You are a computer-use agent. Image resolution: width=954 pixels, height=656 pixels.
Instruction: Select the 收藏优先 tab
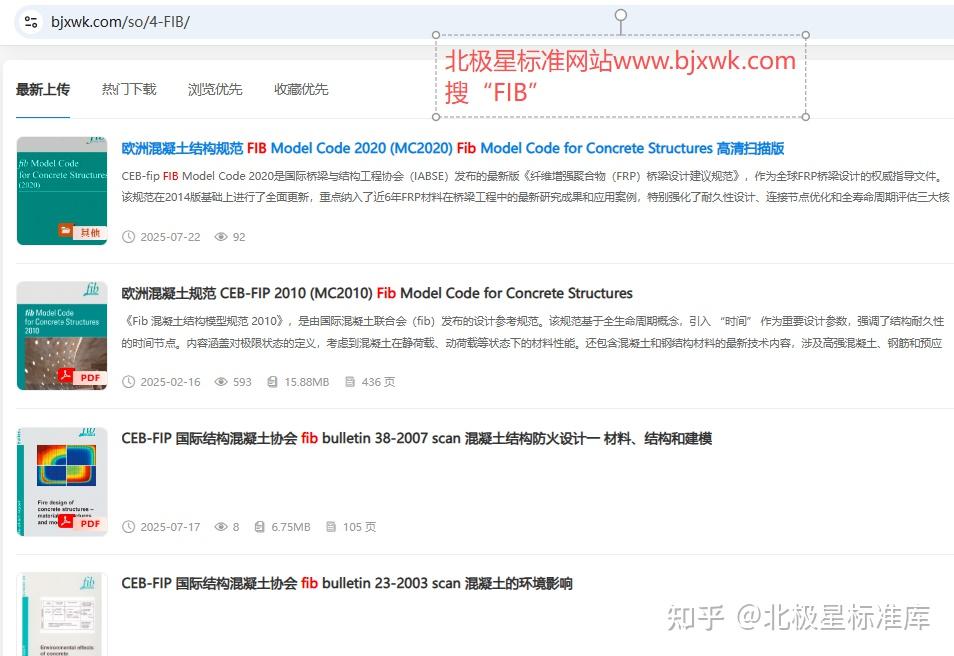[x=300, y=89]
